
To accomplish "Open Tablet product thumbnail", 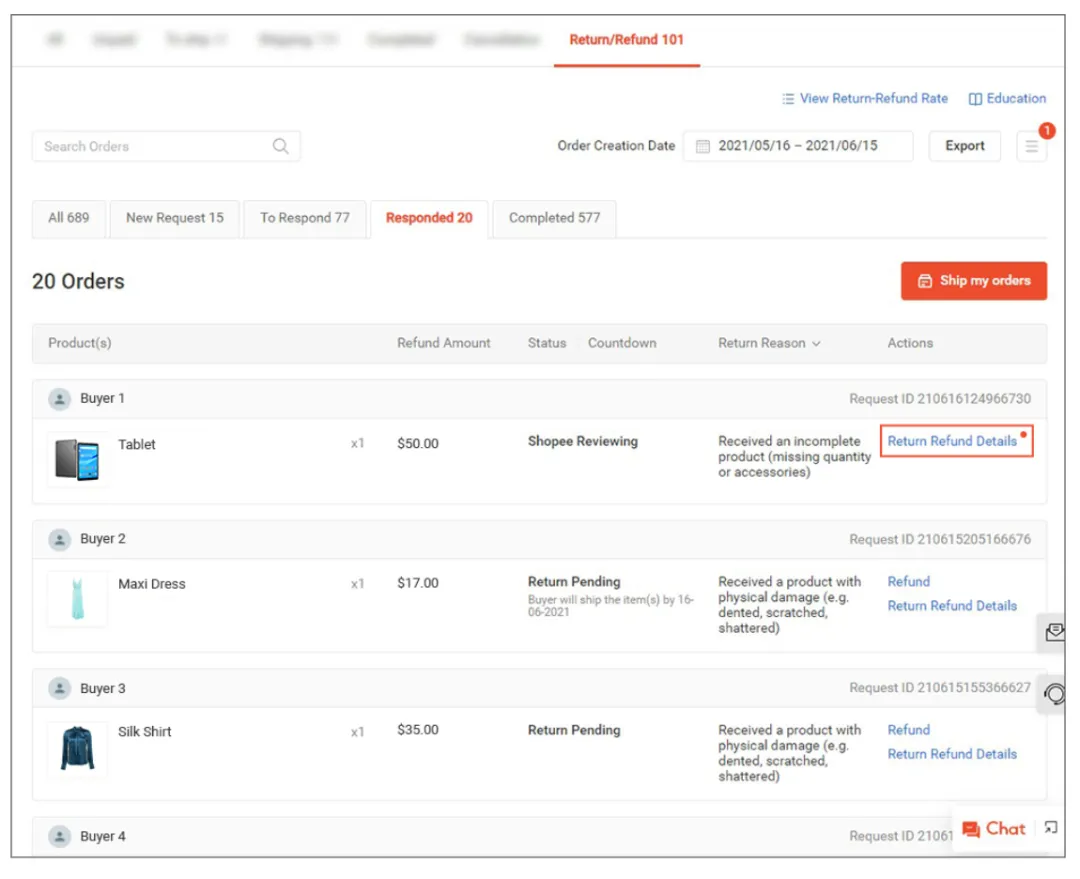I will click(77, 459).
